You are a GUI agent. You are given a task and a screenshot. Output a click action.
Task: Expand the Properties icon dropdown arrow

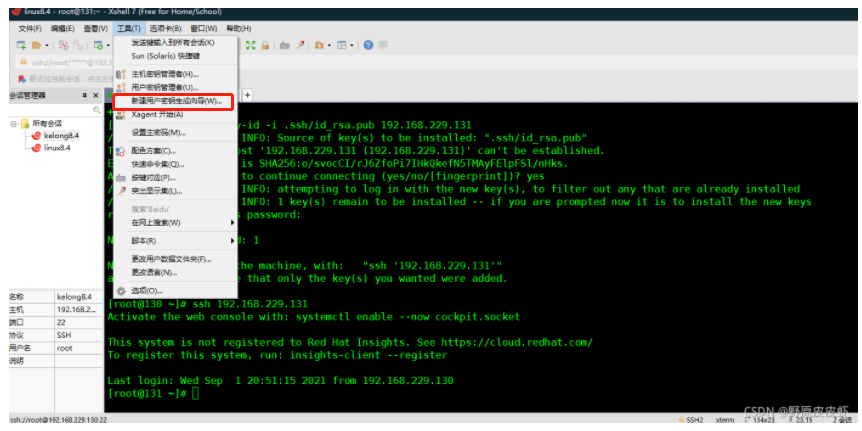click(108, 46)
